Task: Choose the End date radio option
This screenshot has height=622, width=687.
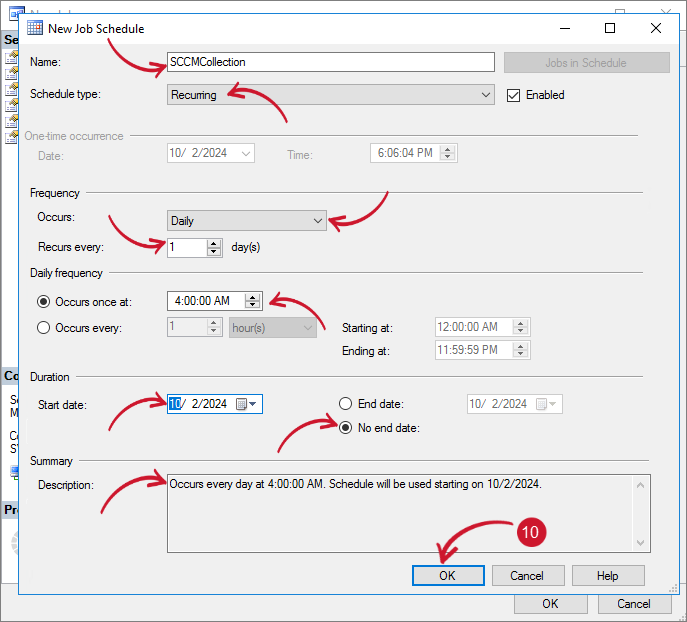Action: tap(346, 404)
